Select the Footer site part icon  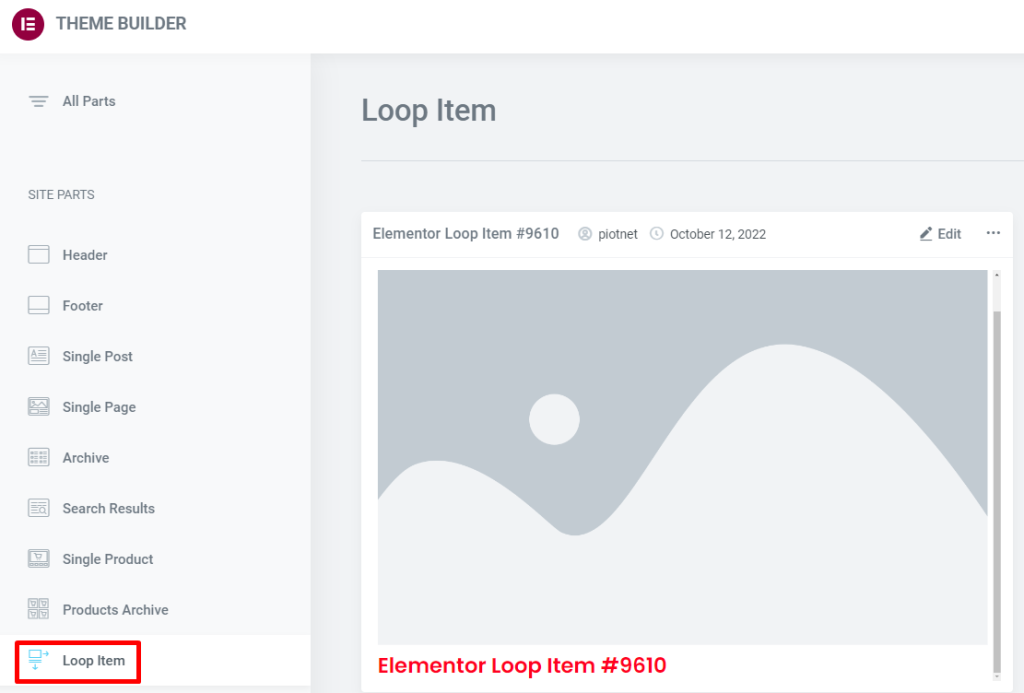pyautogui.click(x=38, y=305)
